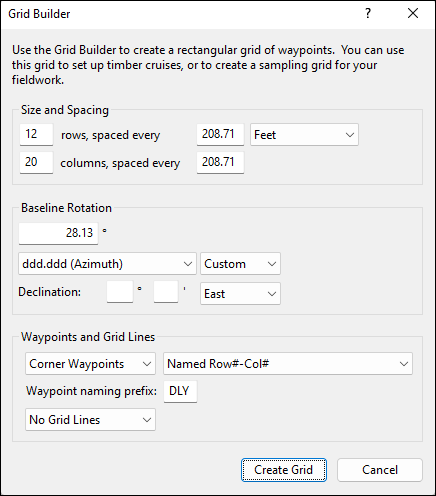Click the column spacing field 208.71
Viewport: 436px width, 496px height.
pos(220,162)
